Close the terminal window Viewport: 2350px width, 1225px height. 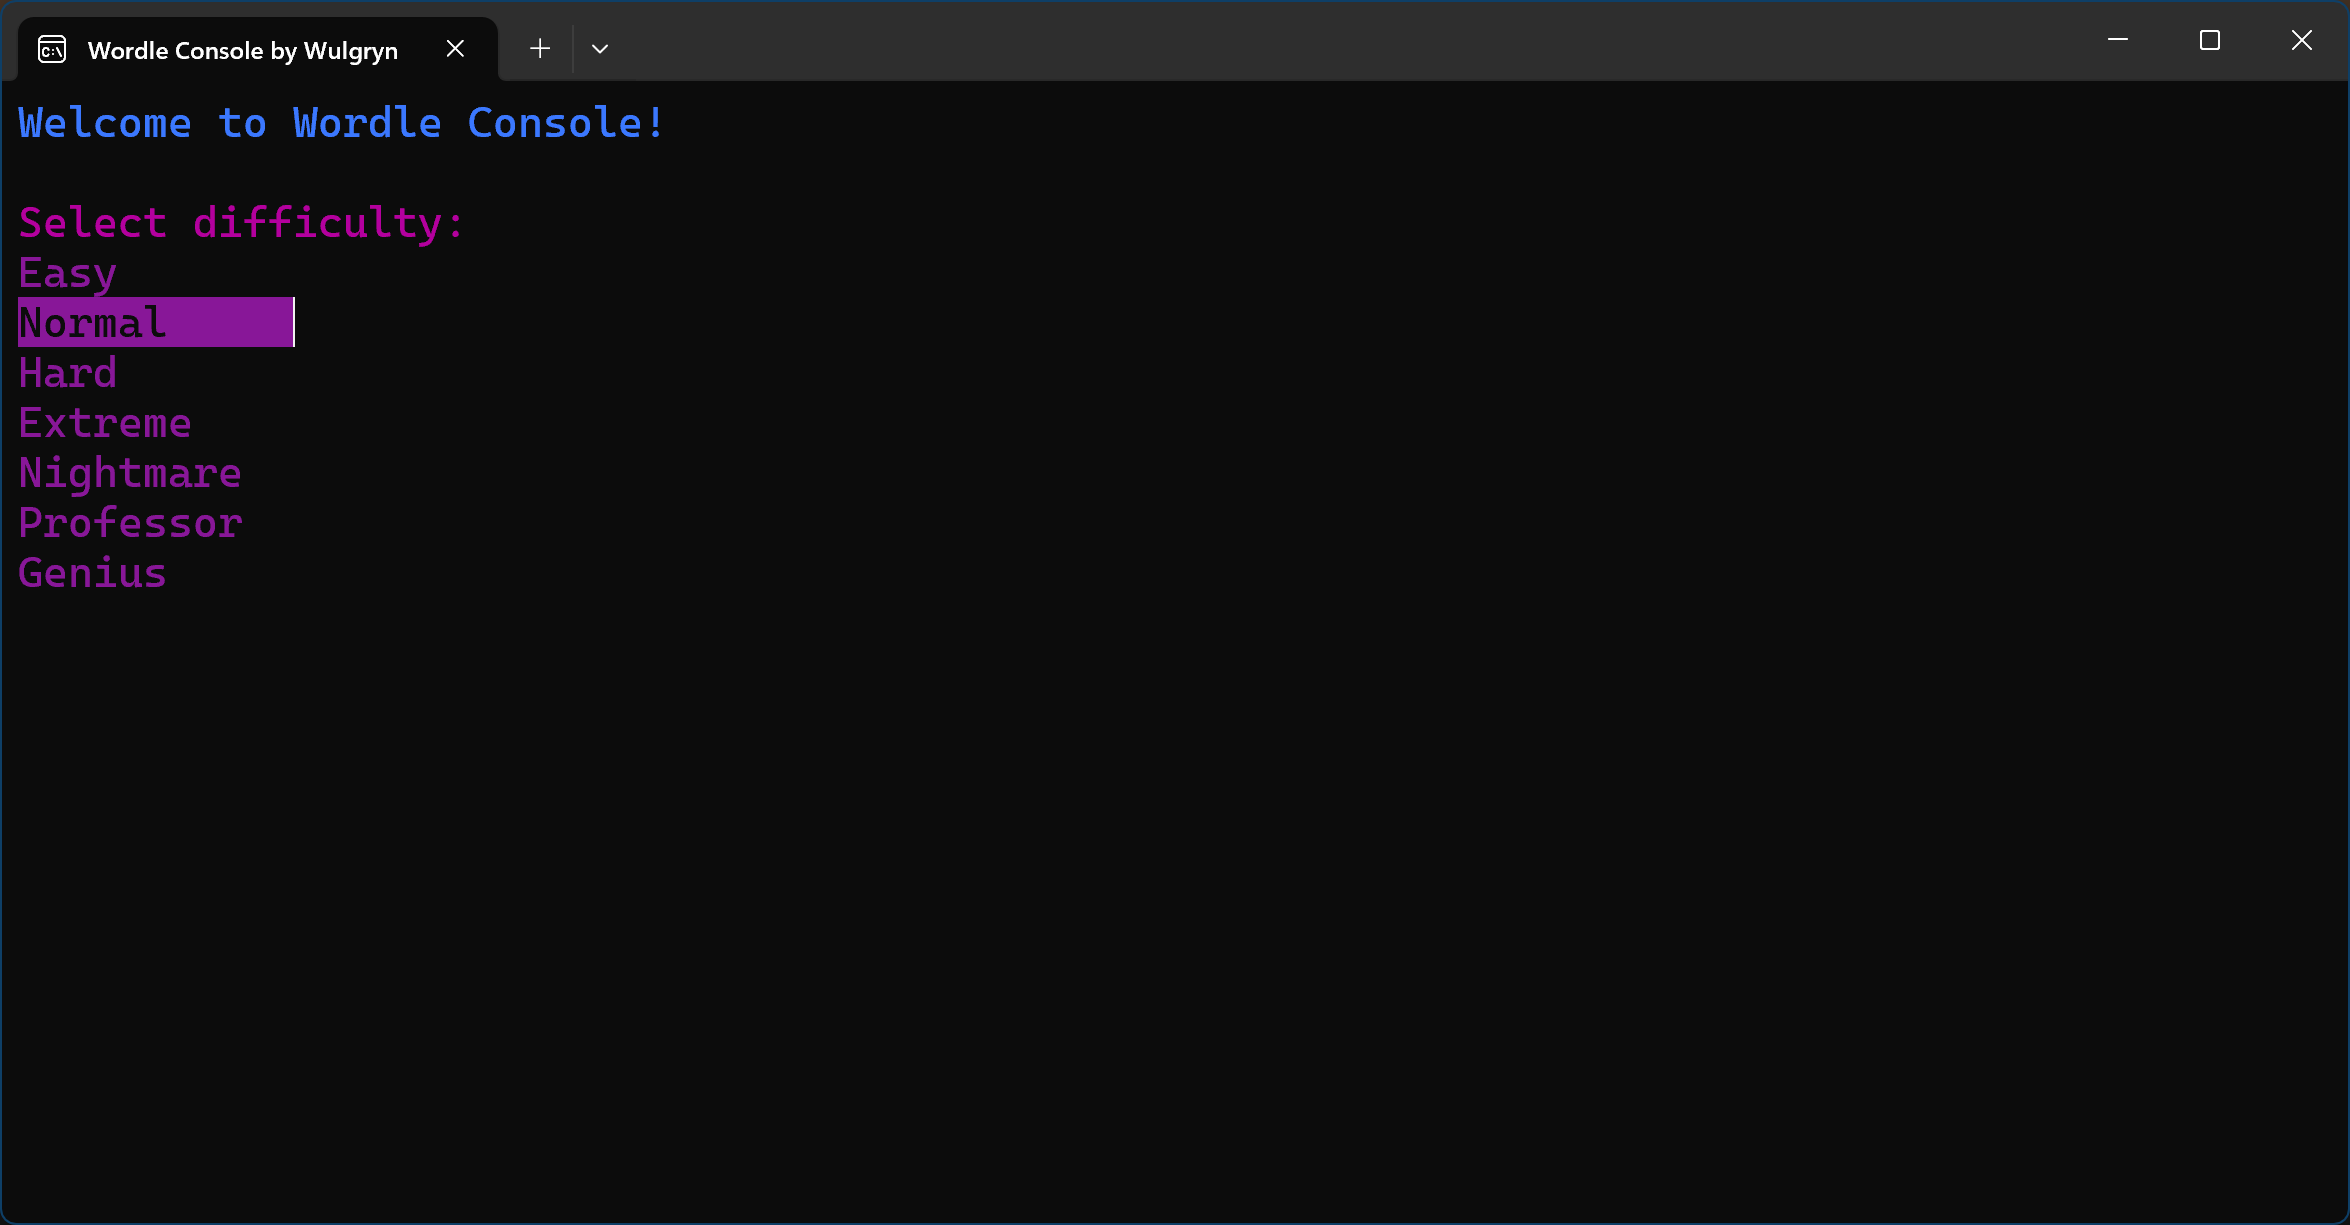[2301, 40]
